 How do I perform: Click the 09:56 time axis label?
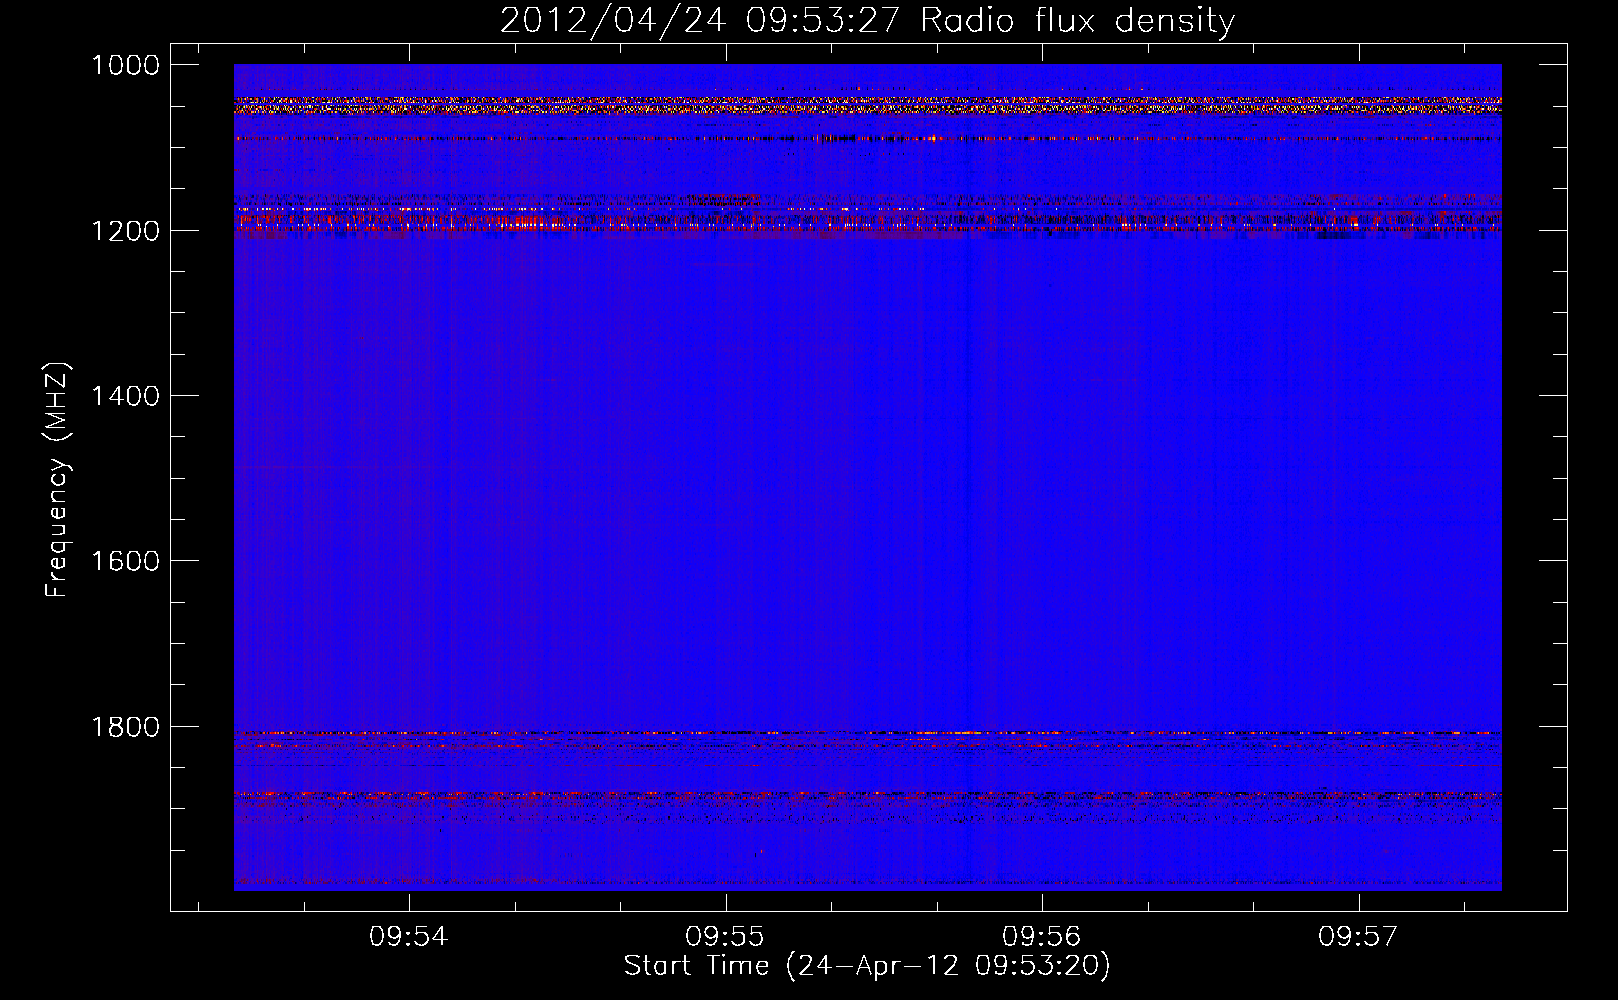1042,937
